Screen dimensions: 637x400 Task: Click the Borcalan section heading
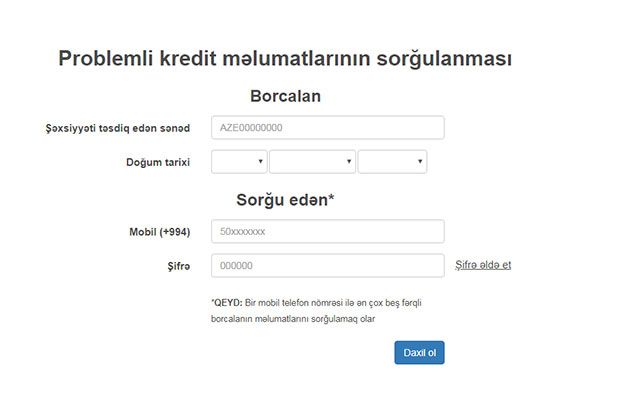[x=285, y=96]
